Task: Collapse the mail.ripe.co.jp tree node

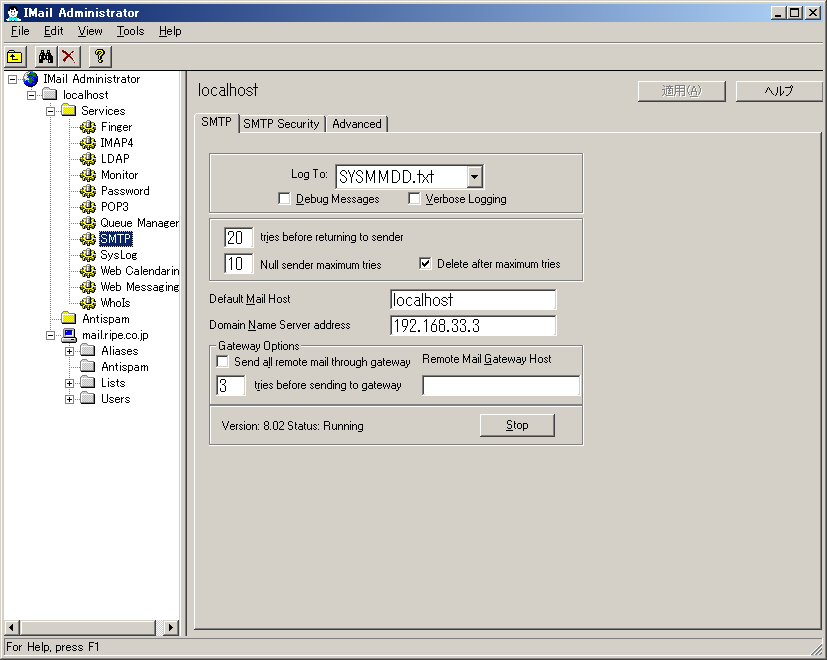Action: click(x=51, y=336)
